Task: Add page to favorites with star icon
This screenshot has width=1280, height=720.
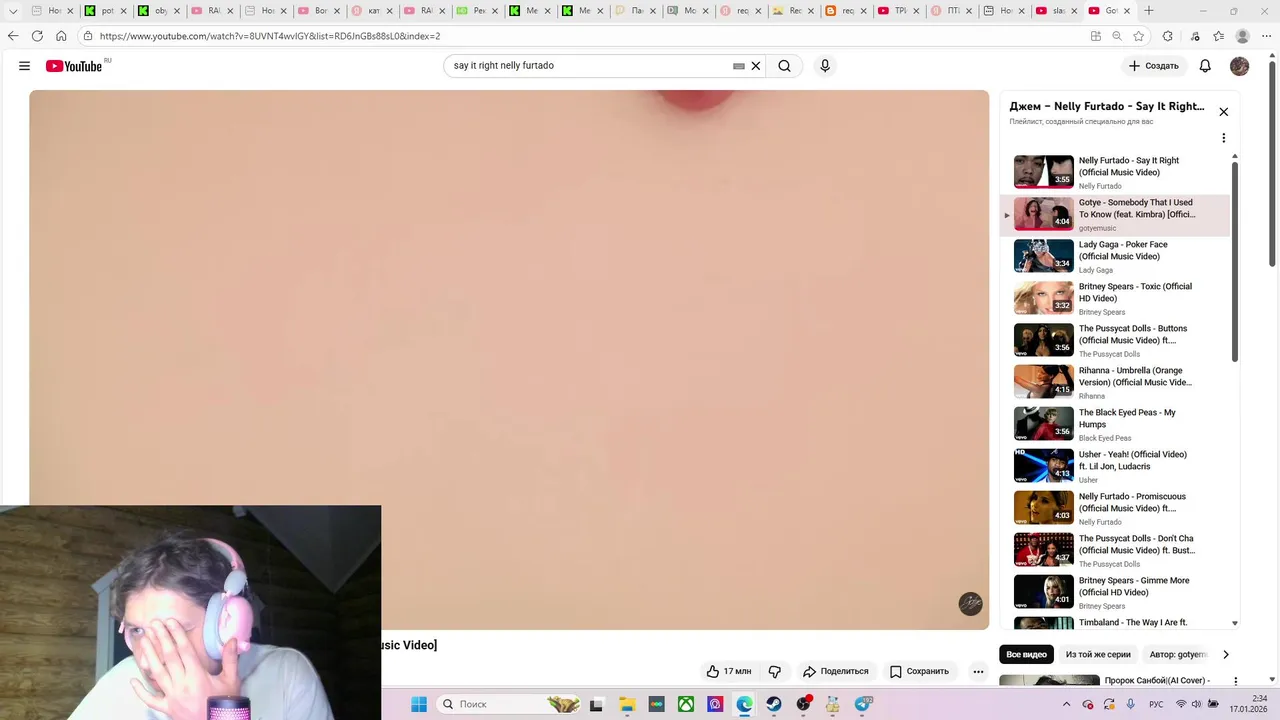Action: [x=1138, y=36]
